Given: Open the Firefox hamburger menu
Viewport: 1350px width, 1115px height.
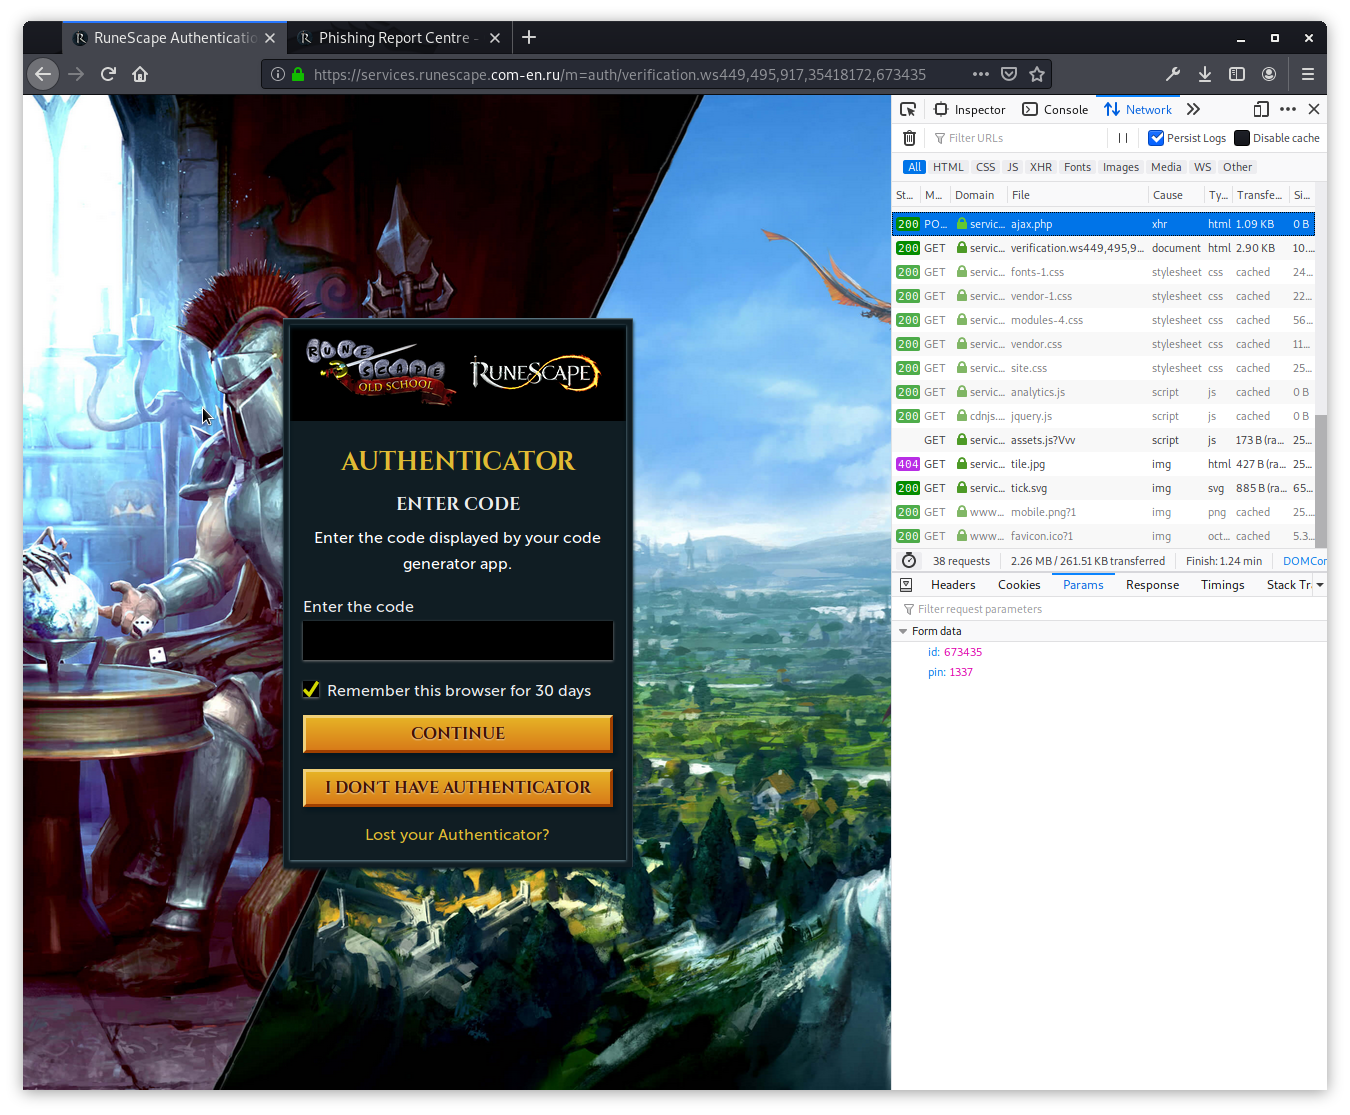Looking at the screenshot, I should (x=1308, y=74).
